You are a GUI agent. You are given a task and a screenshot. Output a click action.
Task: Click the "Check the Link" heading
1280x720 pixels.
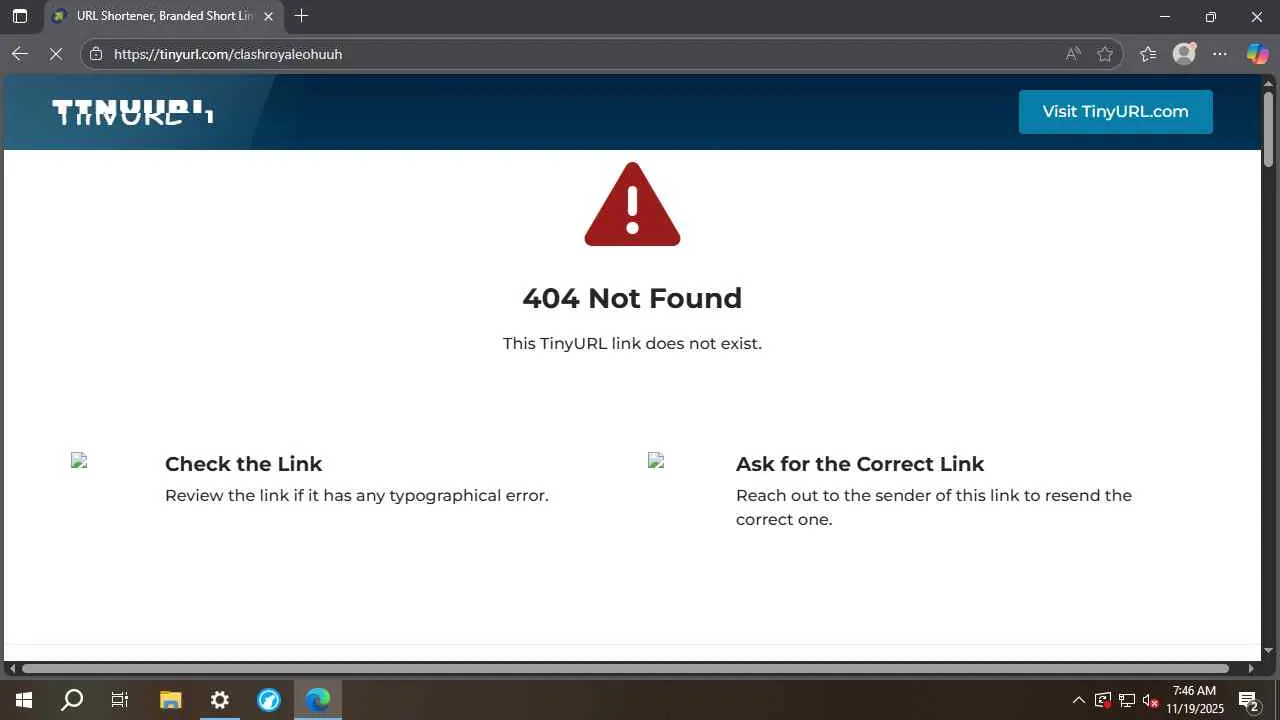(243, 464)
